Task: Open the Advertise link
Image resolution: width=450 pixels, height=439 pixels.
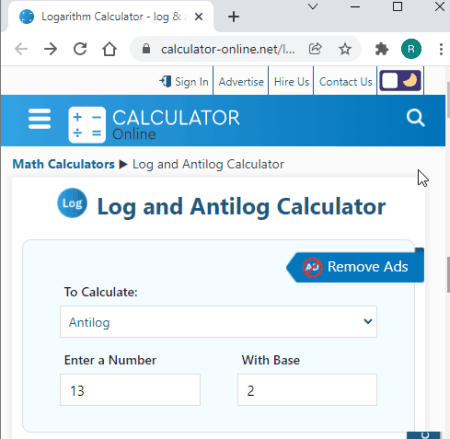Action: coord(241,82)
